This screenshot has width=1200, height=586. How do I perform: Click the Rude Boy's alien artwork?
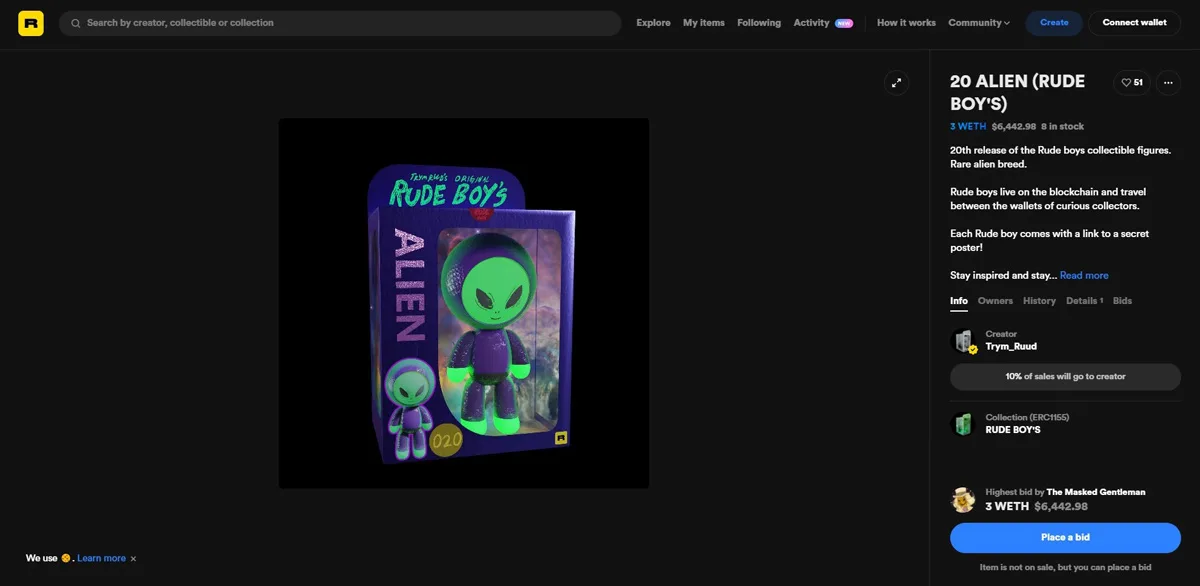click(x=464, y=303)
